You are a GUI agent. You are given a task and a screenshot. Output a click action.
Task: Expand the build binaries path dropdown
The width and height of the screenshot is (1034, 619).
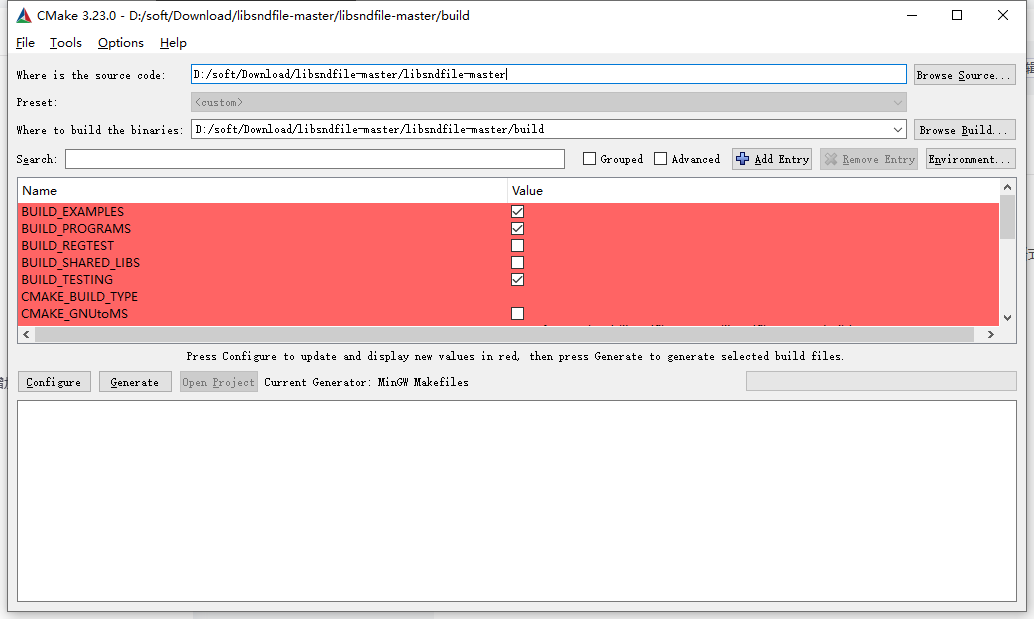(897, 130)
